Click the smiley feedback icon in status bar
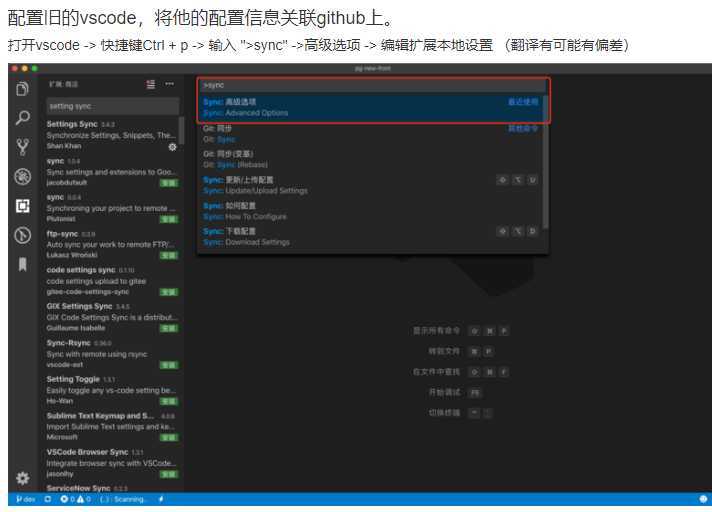The width and height of the screenshot is (712, 512). pyautogui.click(x=703, y=499)
